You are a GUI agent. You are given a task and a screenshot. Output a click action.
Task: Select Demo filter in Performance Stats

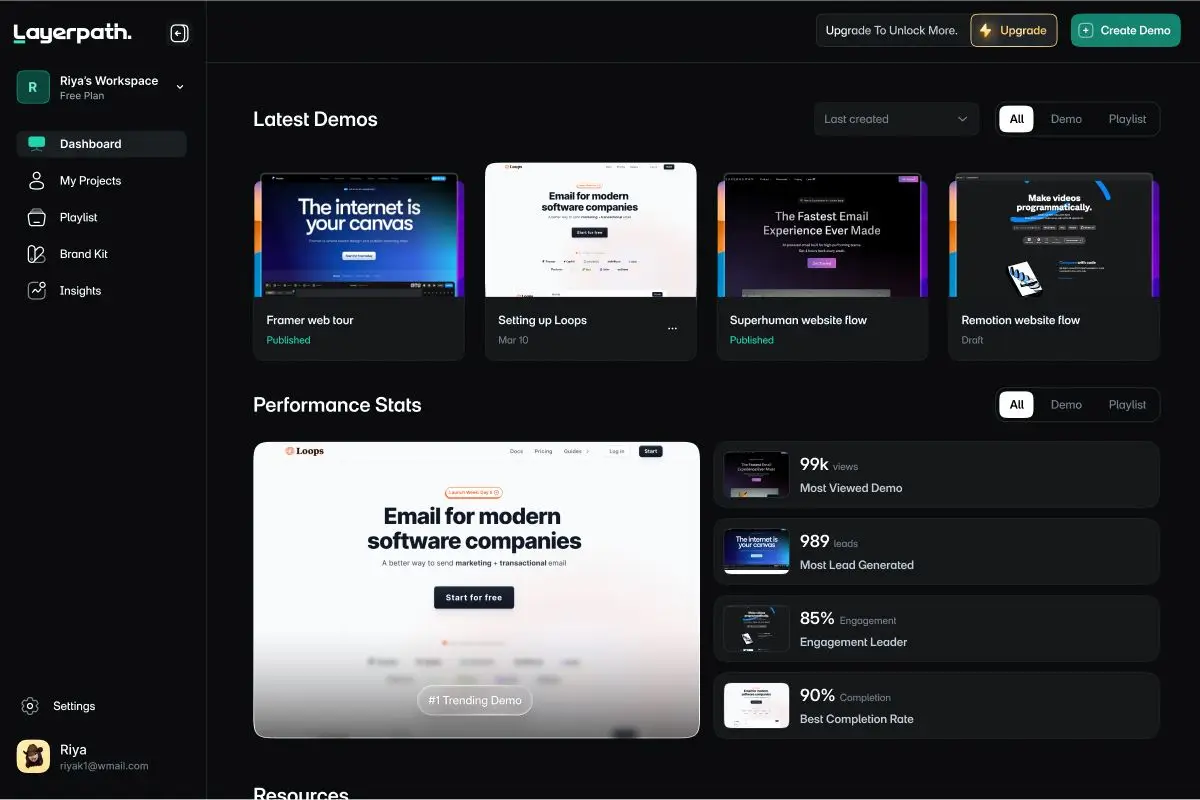[1066, 405]
